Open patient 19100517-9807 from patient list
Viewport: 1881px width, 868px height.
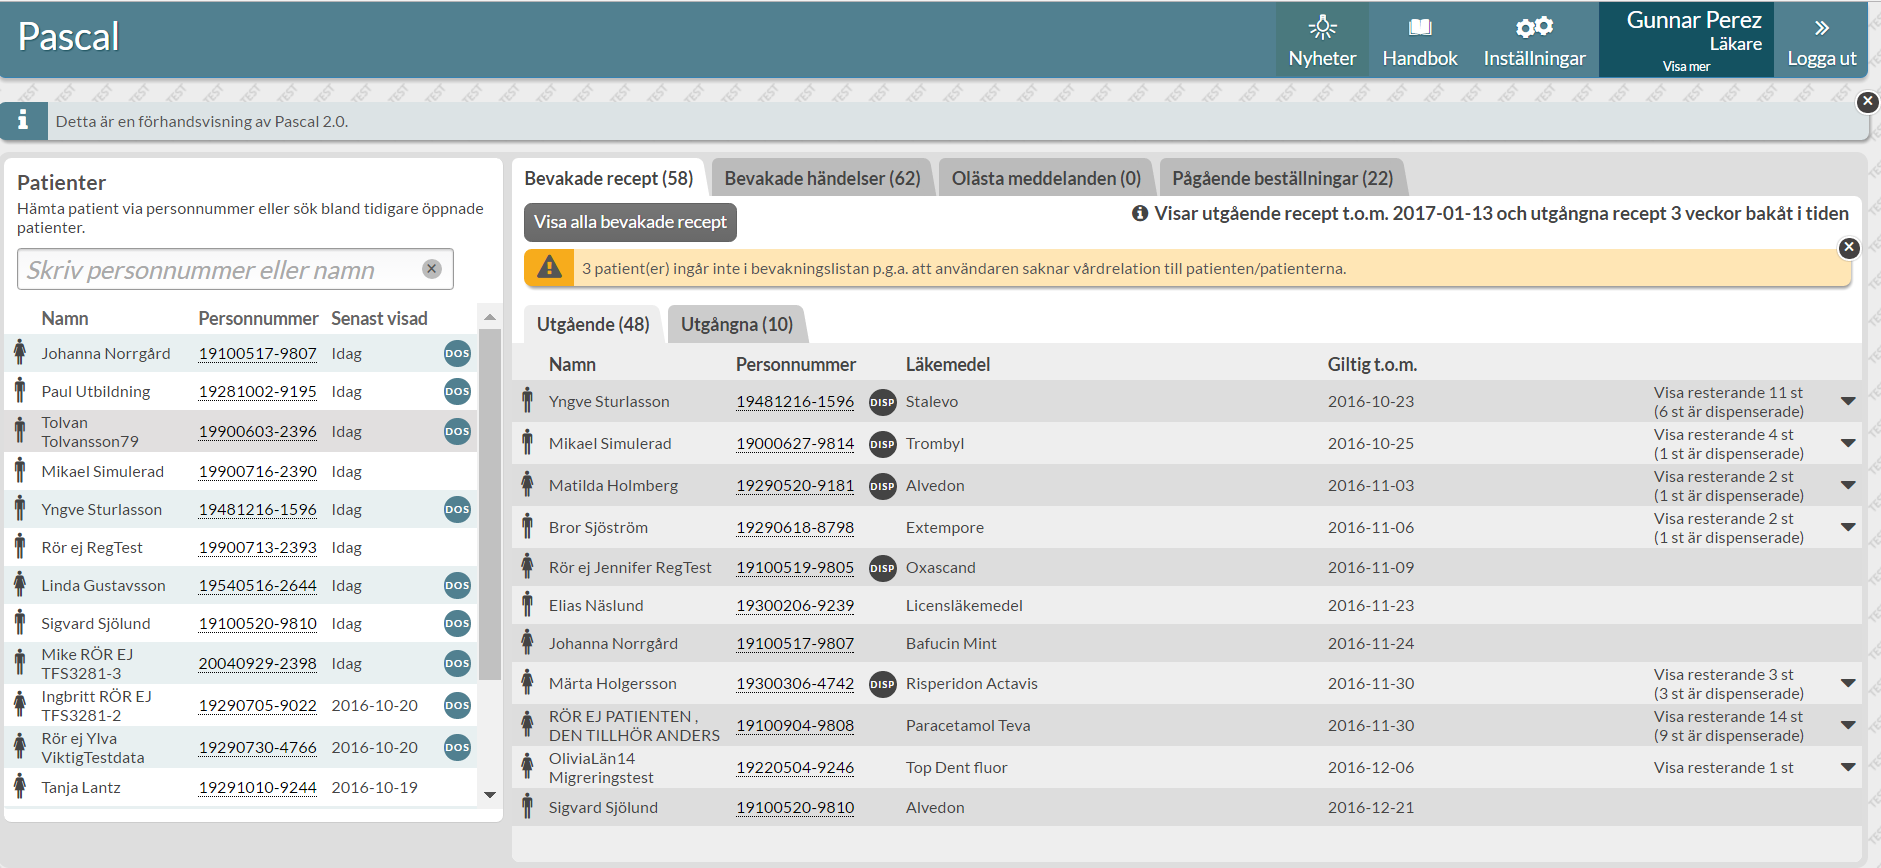258,353
